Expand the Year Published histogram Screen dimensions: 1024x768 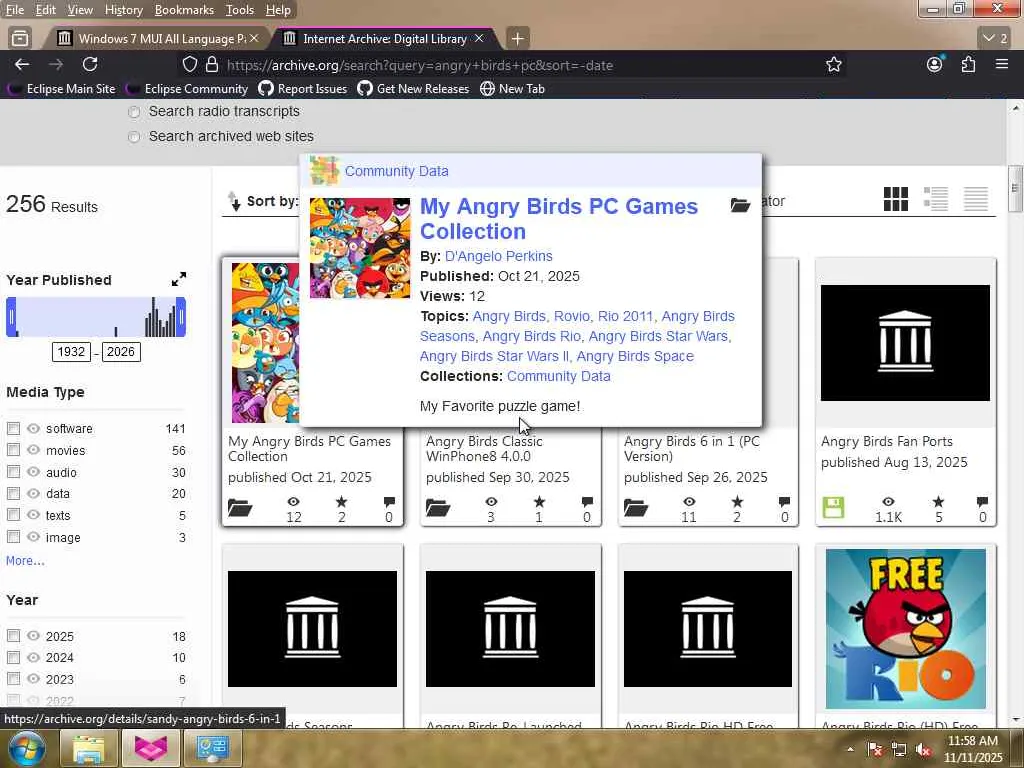click(x=178, y=280)
